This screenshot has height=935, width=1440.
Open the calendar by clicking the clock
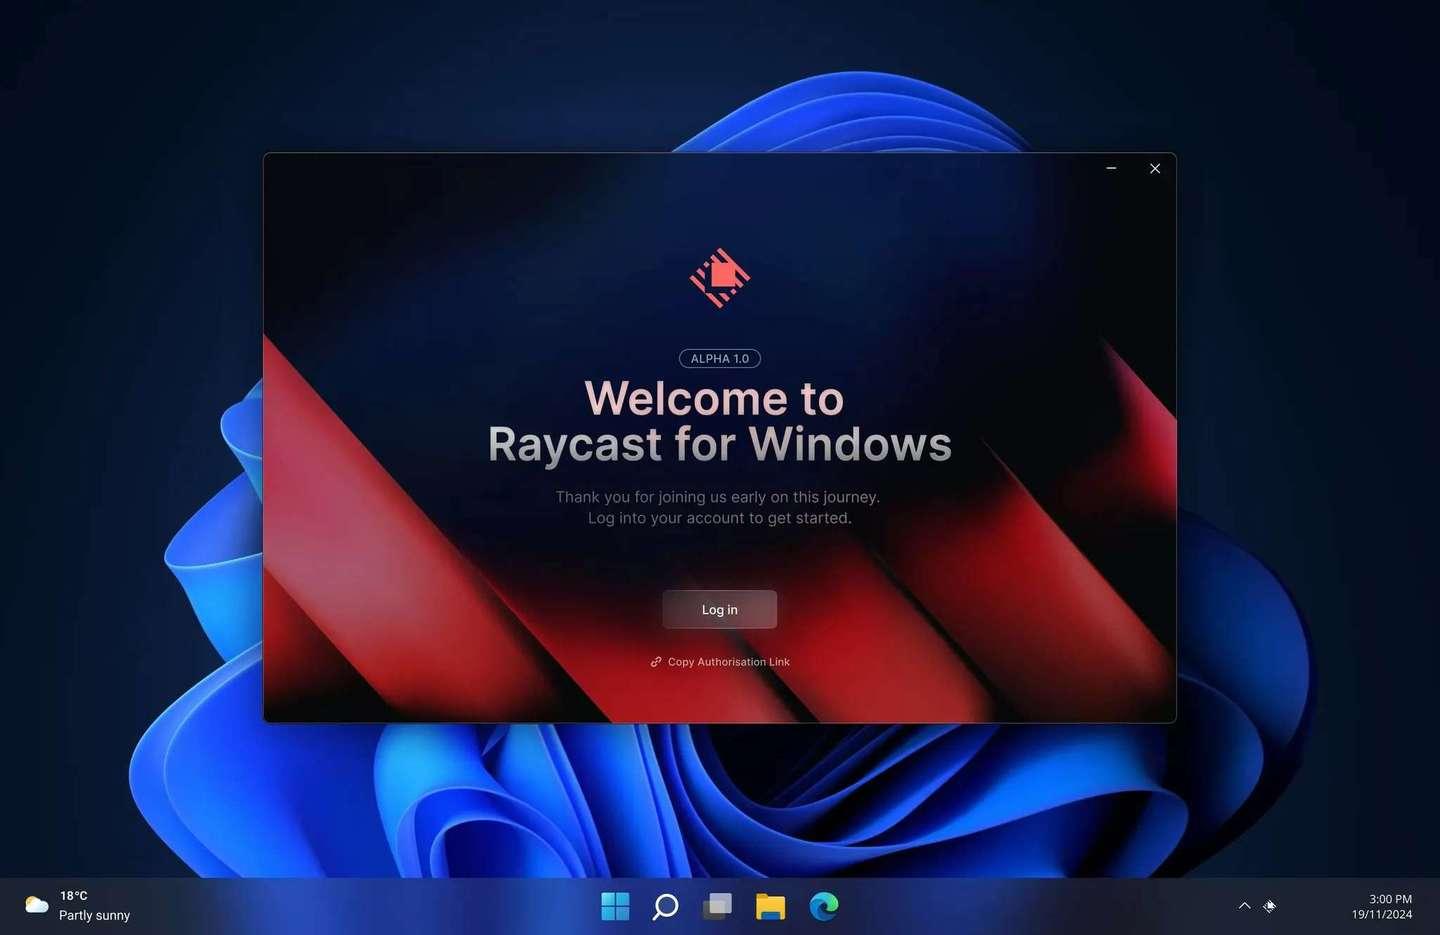(x=1388, y=899)
